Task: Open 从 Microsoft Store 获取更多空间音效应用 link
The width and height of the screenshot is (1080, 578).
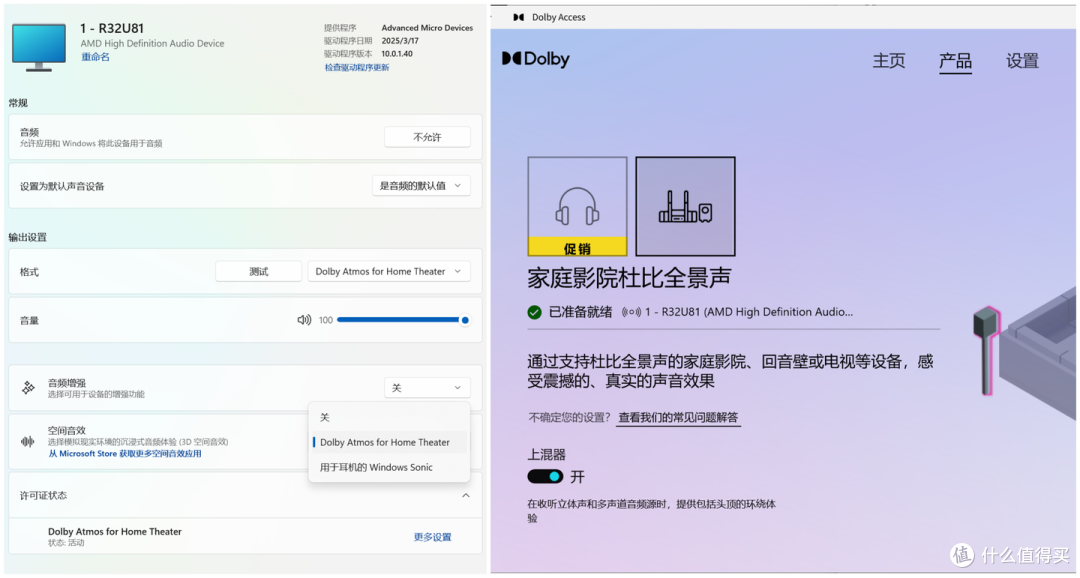Action: point(125,454)
